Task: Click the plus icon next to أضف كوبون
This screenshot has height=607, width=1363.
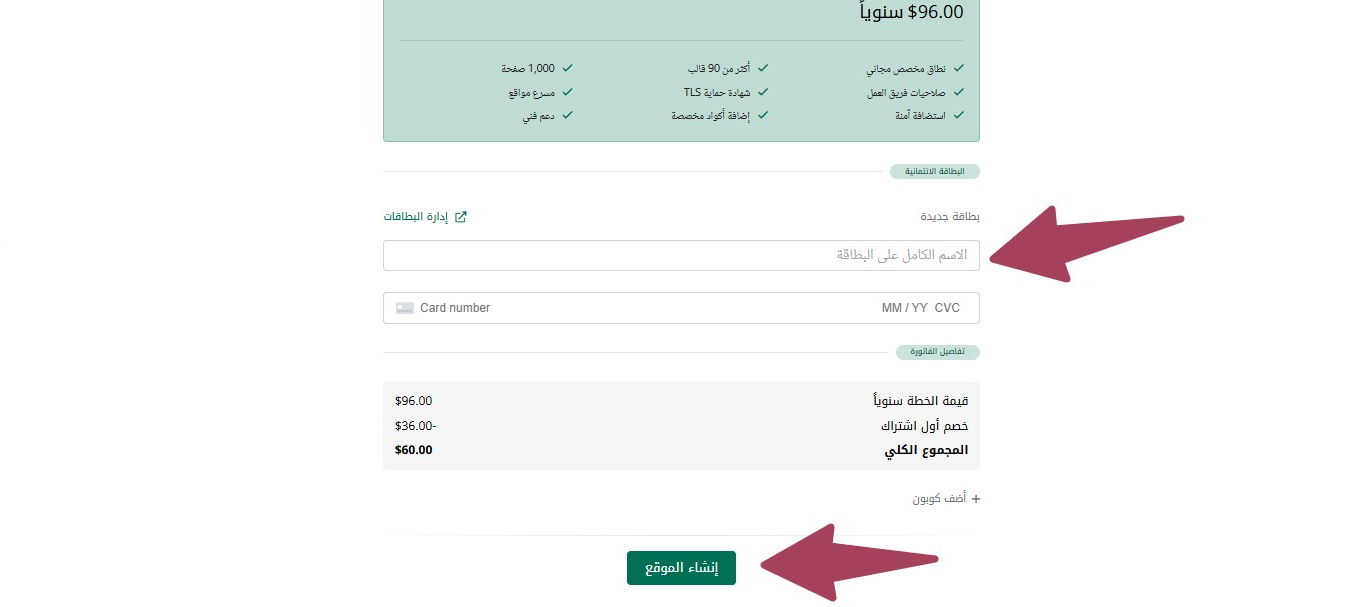Action: [x=976, y=499]
